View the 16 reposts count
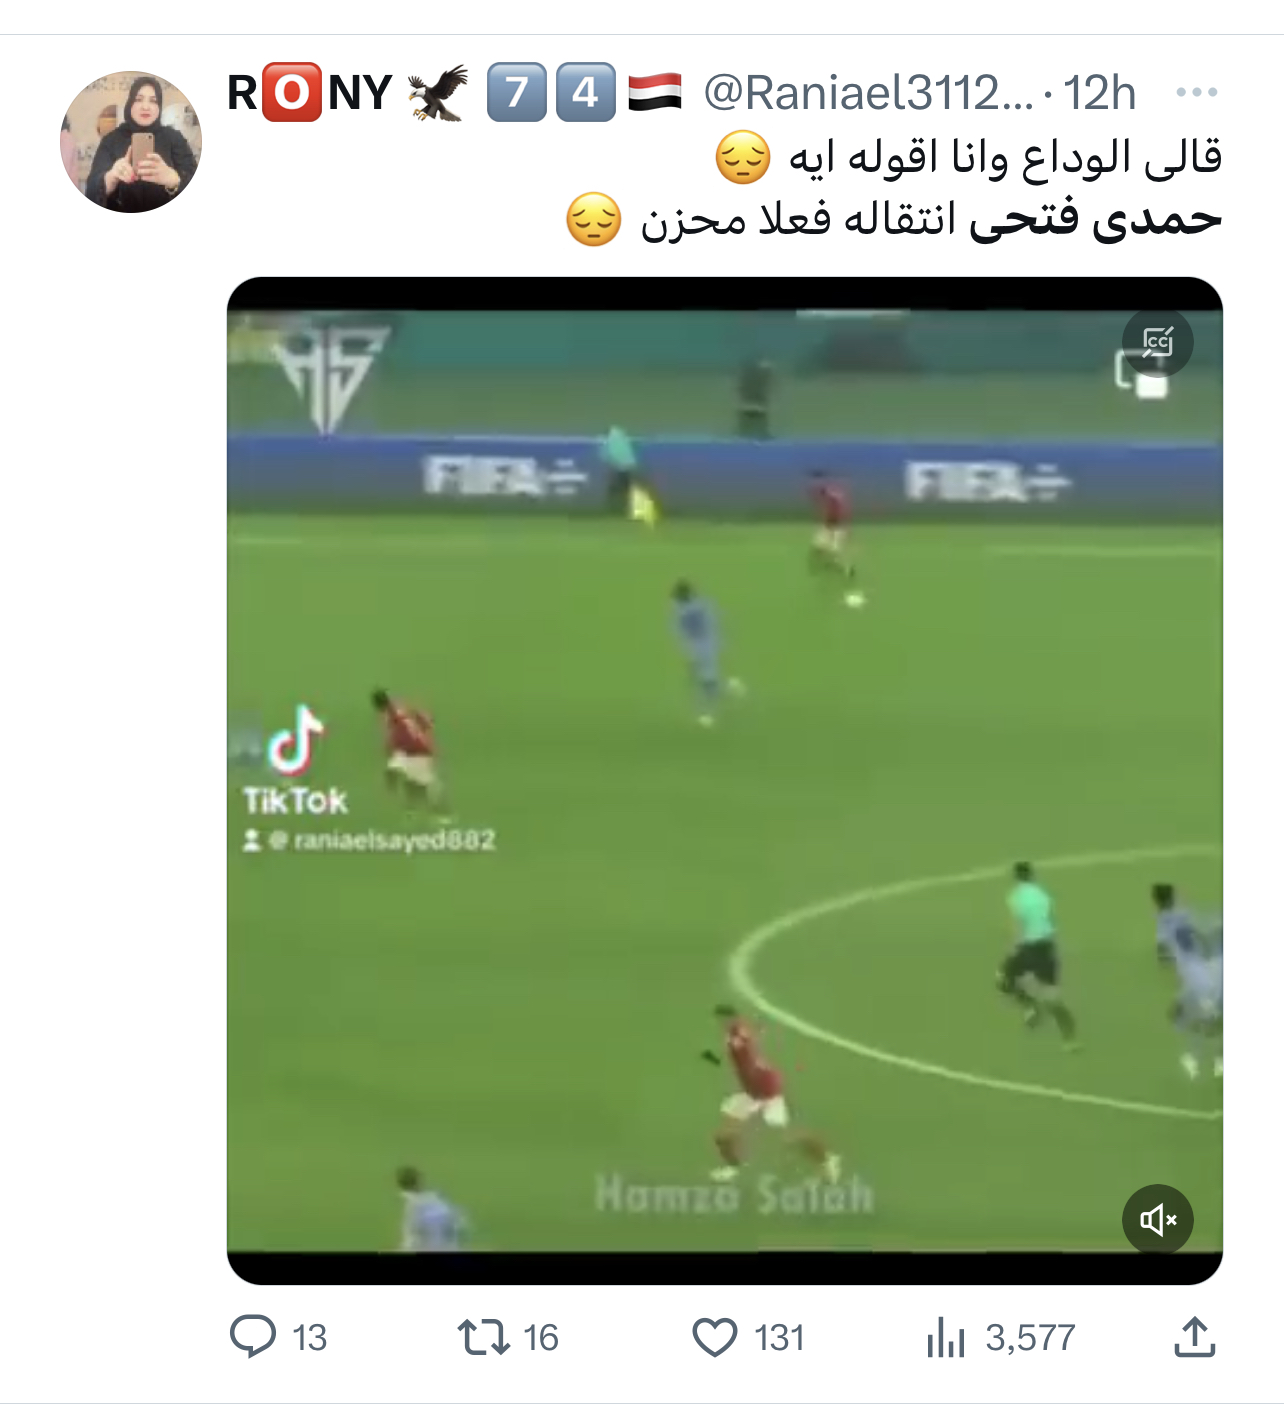1284x1411 pixels. pyautogui.click(x=541, y=1338)
